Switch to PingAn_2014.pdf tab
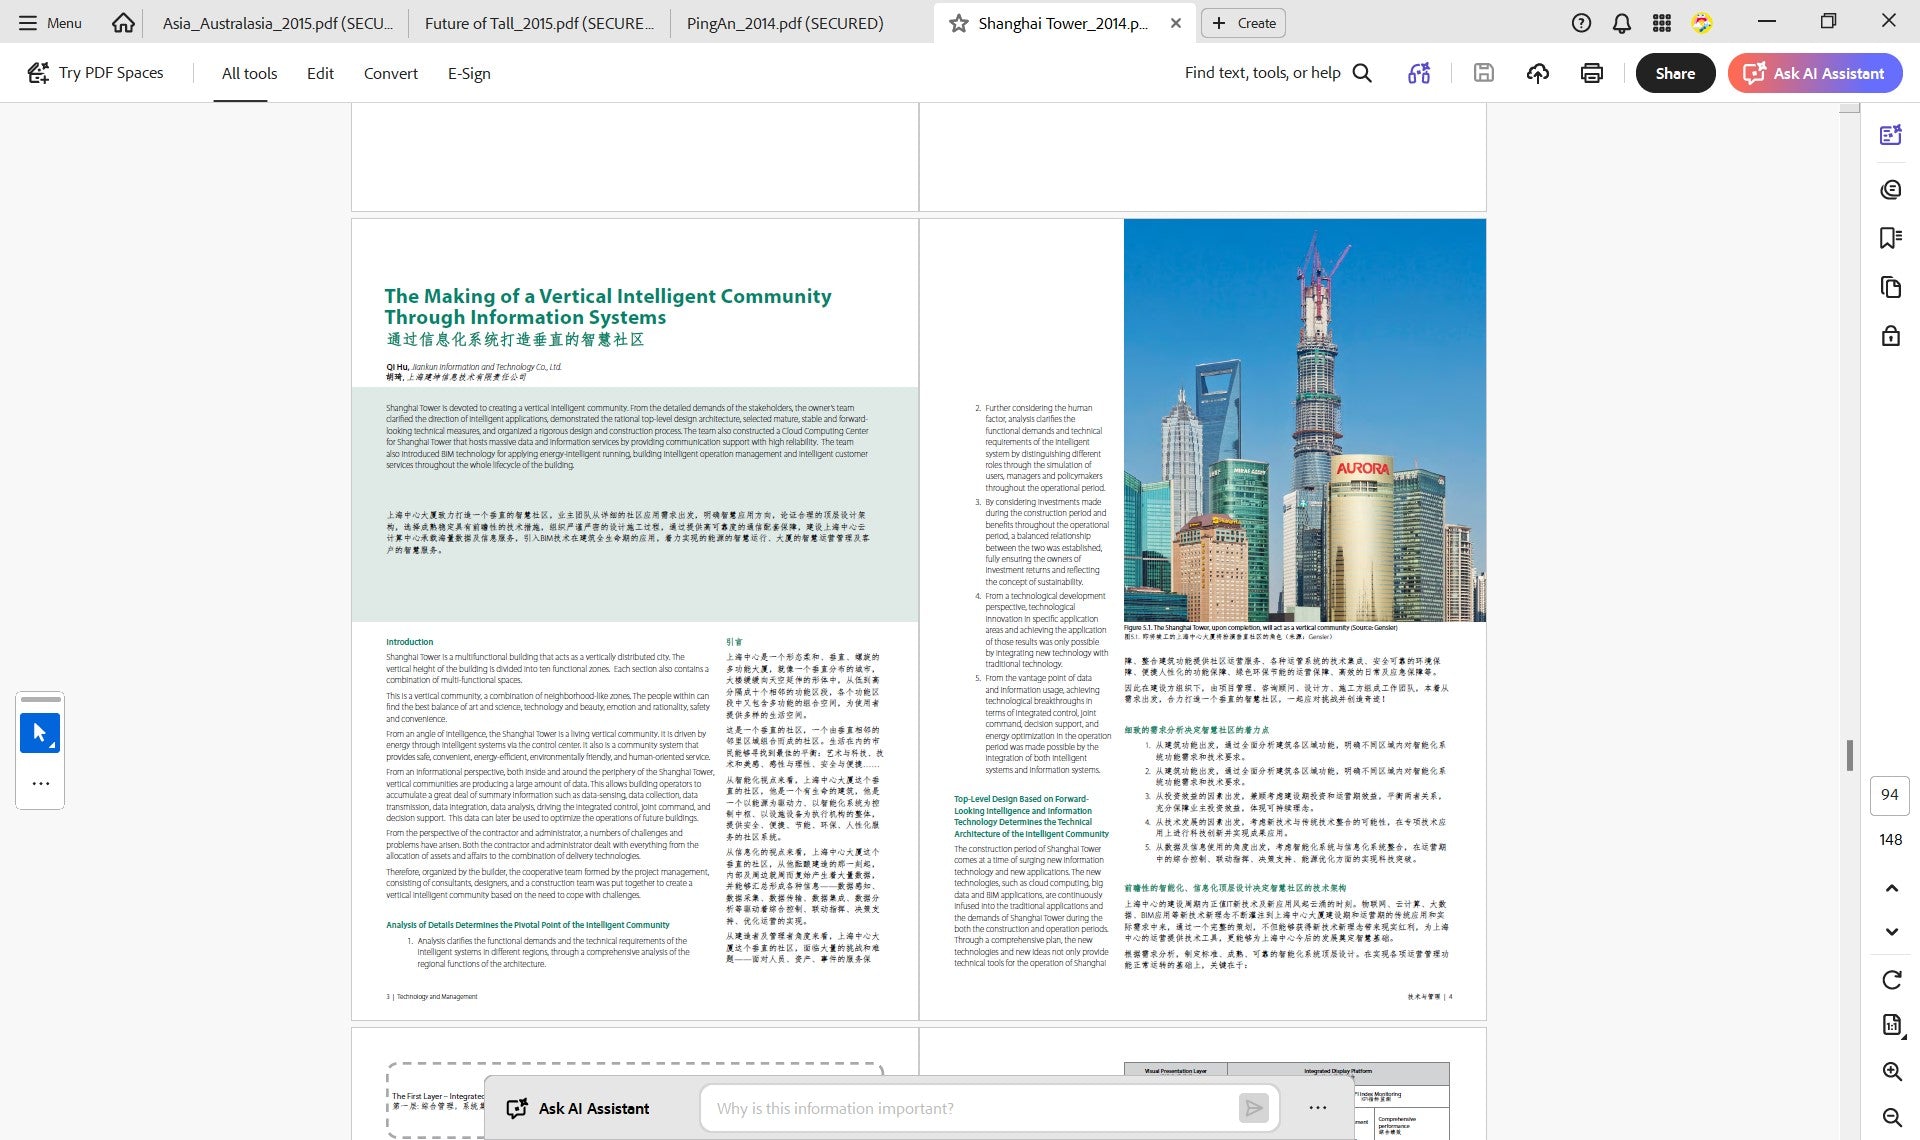The image size is (1920, 1140). pyautogui.click(x=785, y=22)
